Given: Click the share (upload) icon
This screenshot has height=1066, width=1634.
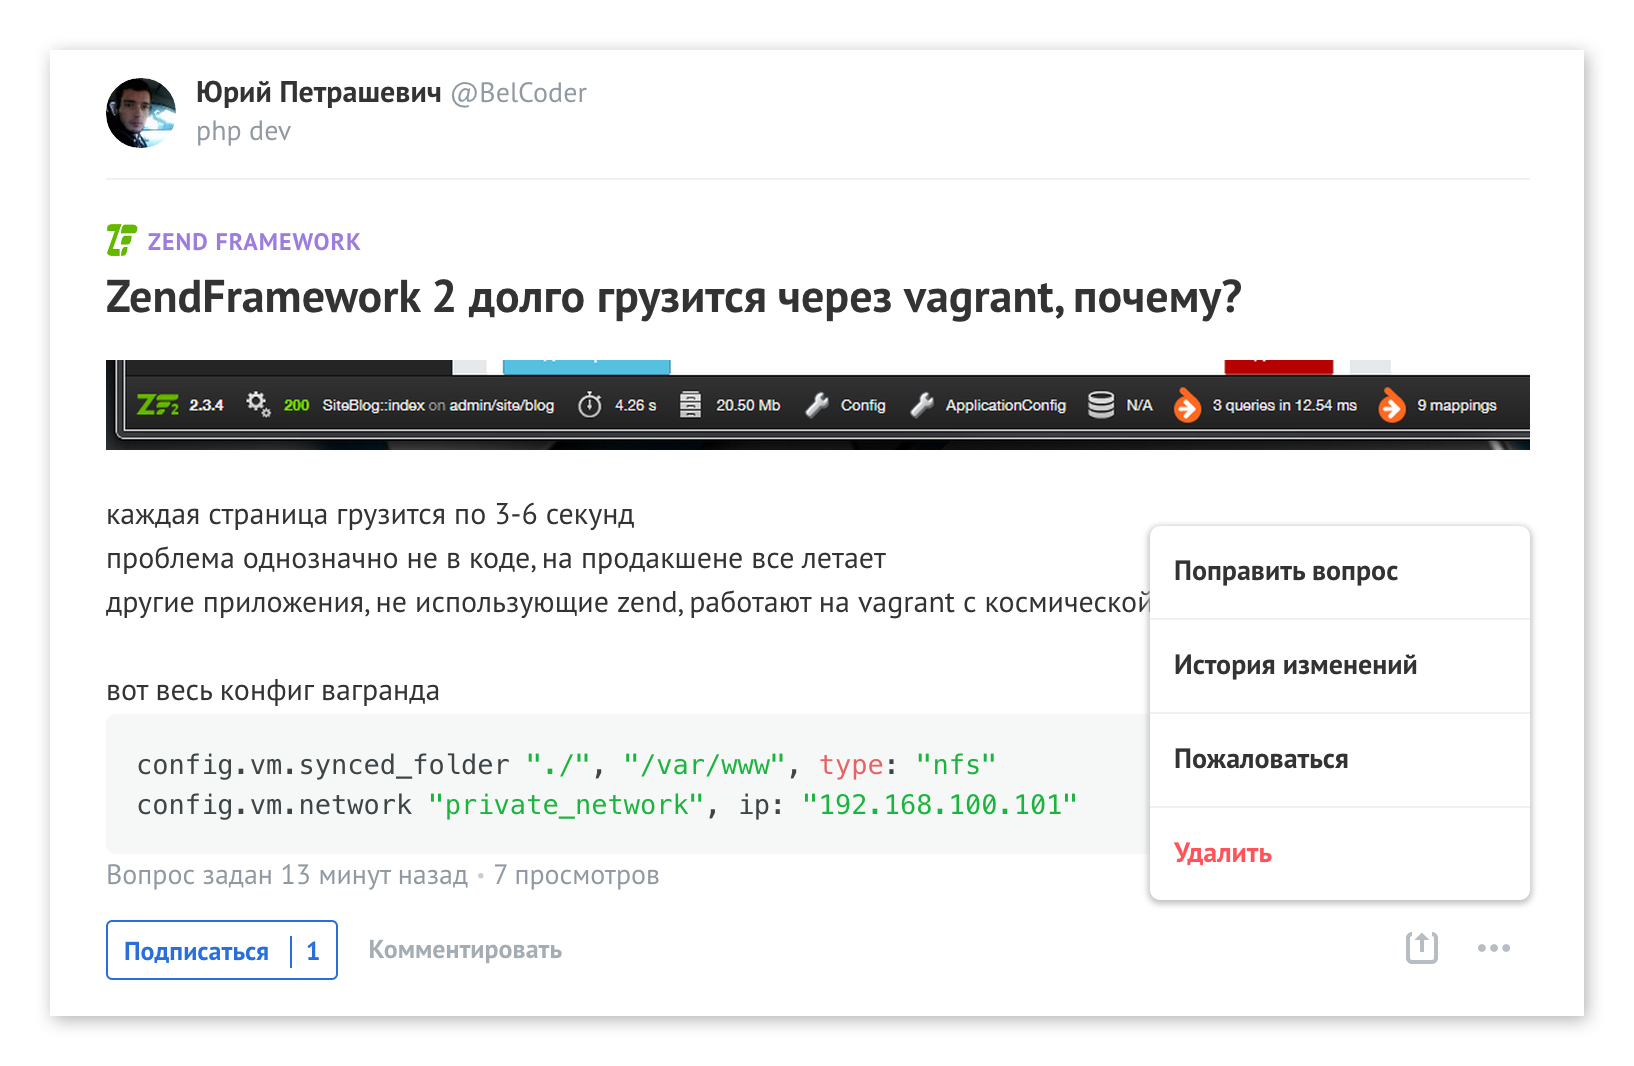Looking at the screenshot, I should coord(1421,948).
